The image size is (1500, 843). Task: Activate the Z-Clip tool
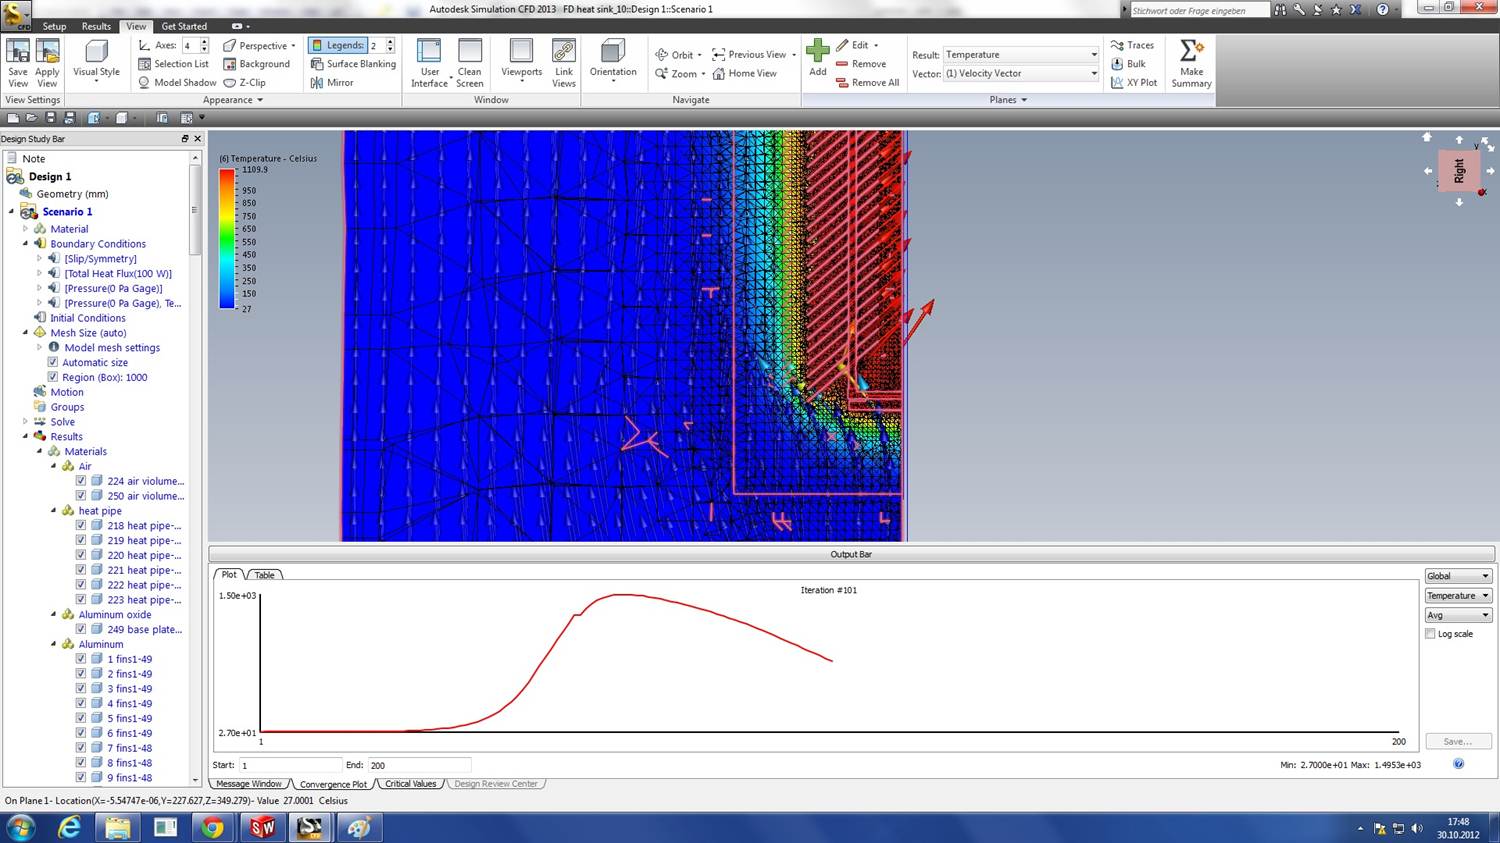(x=244, y=83)
